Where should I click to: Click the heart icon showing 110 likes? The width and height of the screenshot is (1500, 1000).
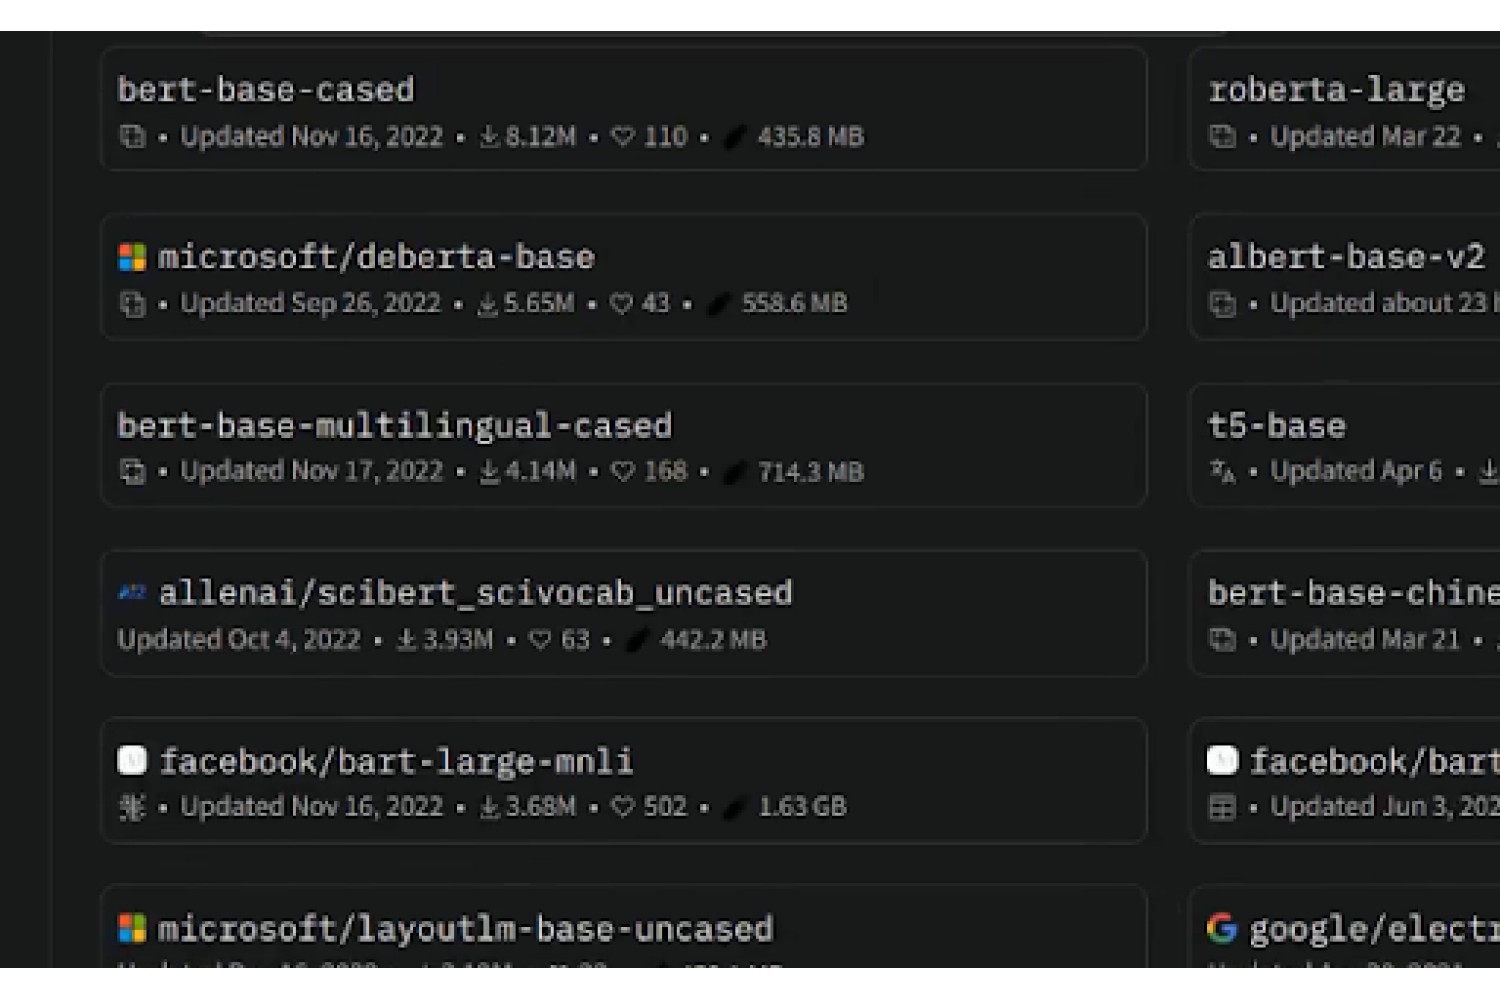[623, 136]
